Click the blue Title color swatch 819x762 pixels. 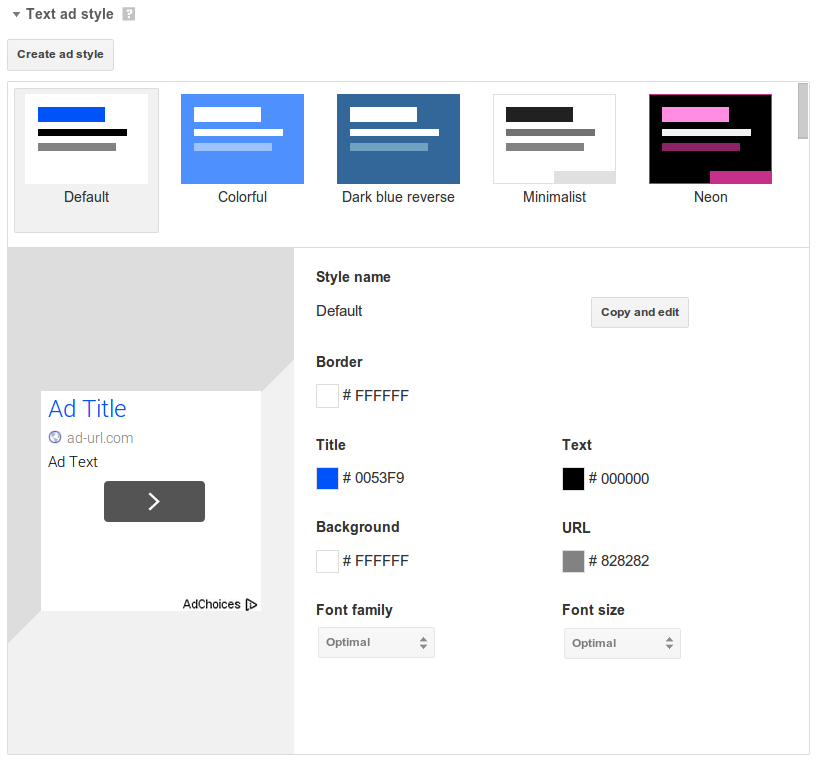pyautogui.click(x=327, y=479)
